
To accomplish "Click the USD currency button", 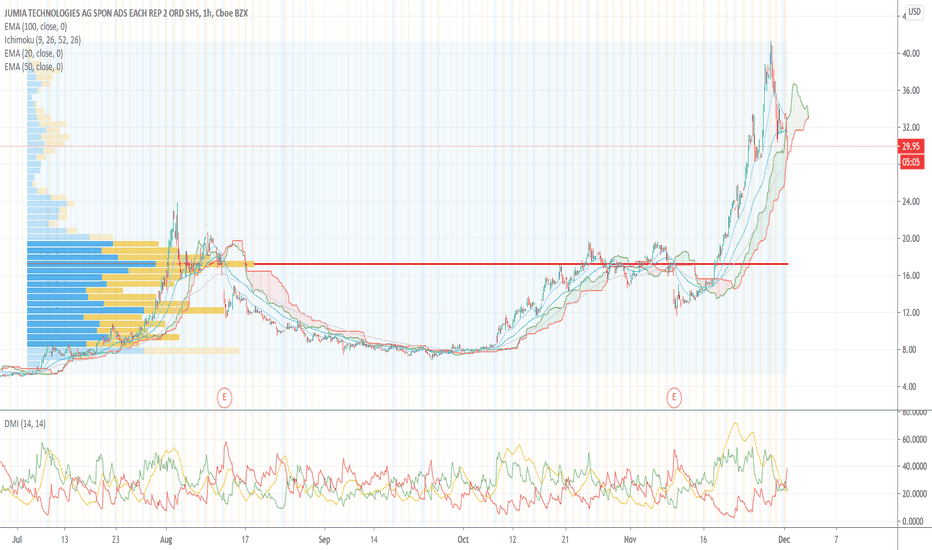I will 914,12.
